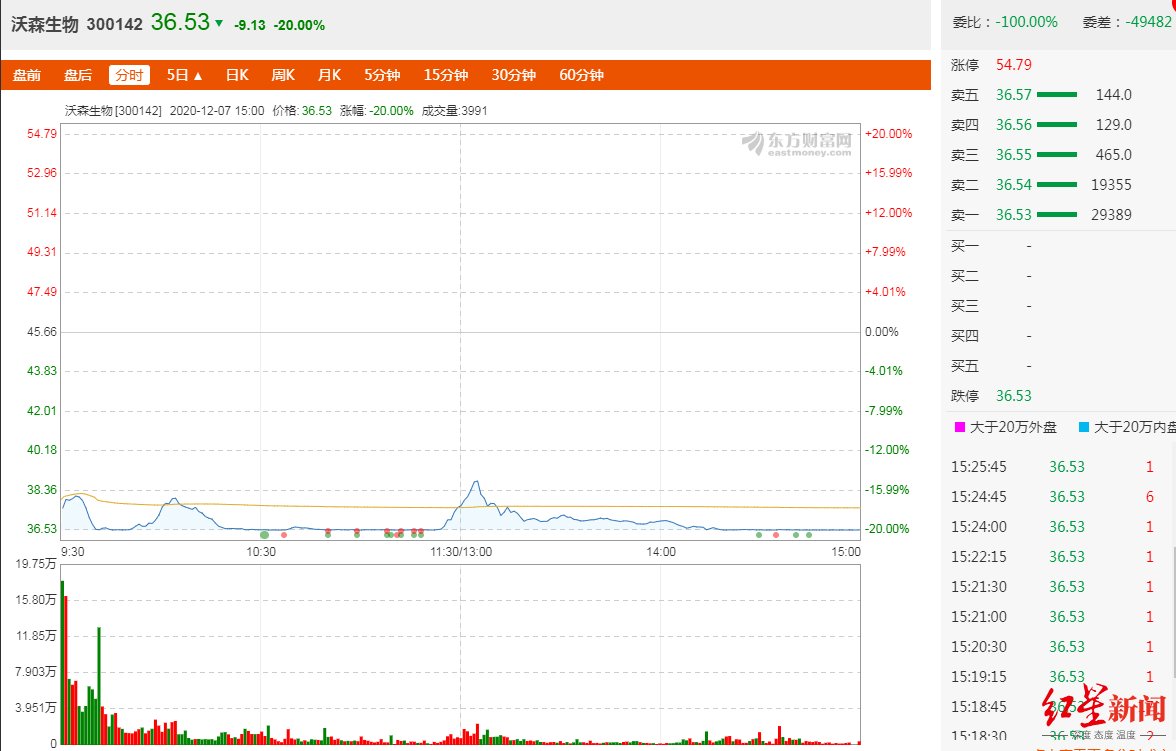This screenshot has width=1176, height=751.
Task: Click the 15分钟 interval tab
Action: [445, 75]
